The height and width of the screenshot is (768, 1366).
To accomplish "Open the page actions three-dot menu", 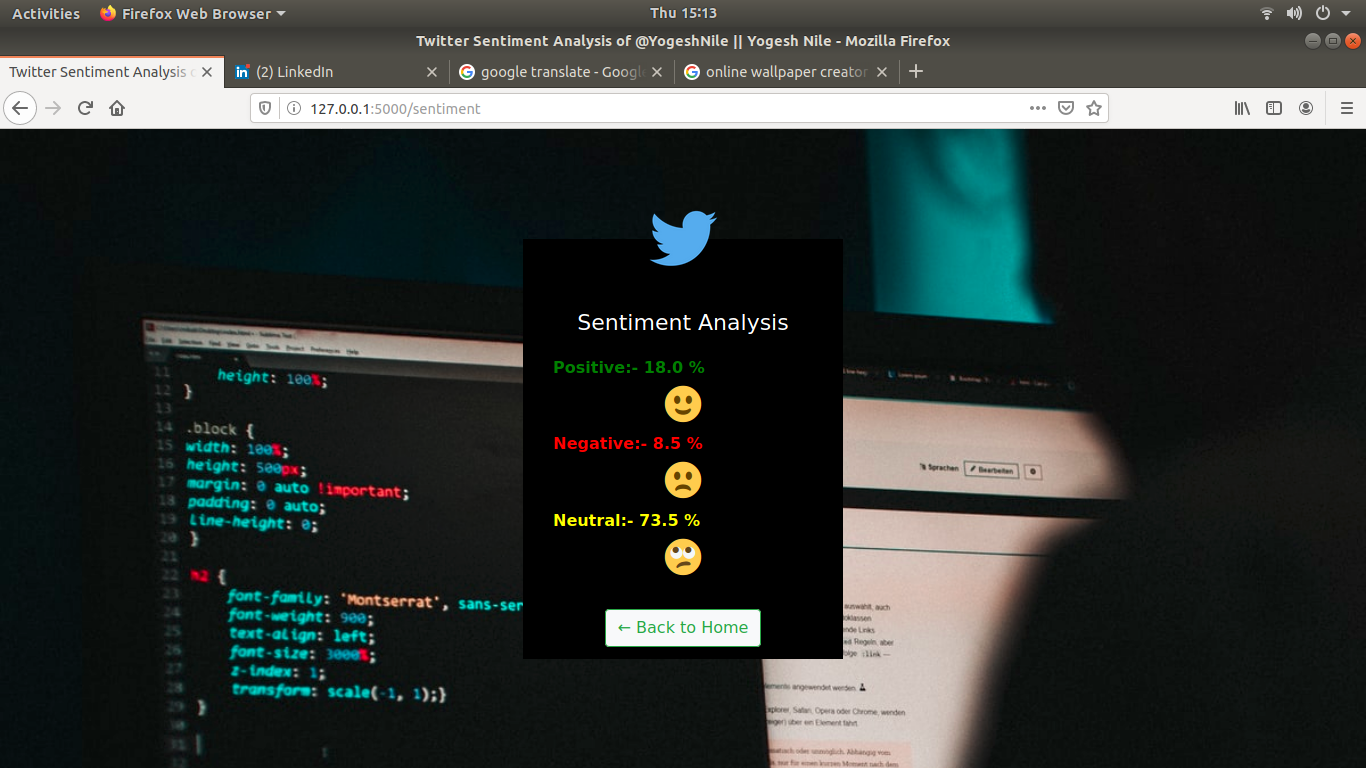I will coord(1038,108).
